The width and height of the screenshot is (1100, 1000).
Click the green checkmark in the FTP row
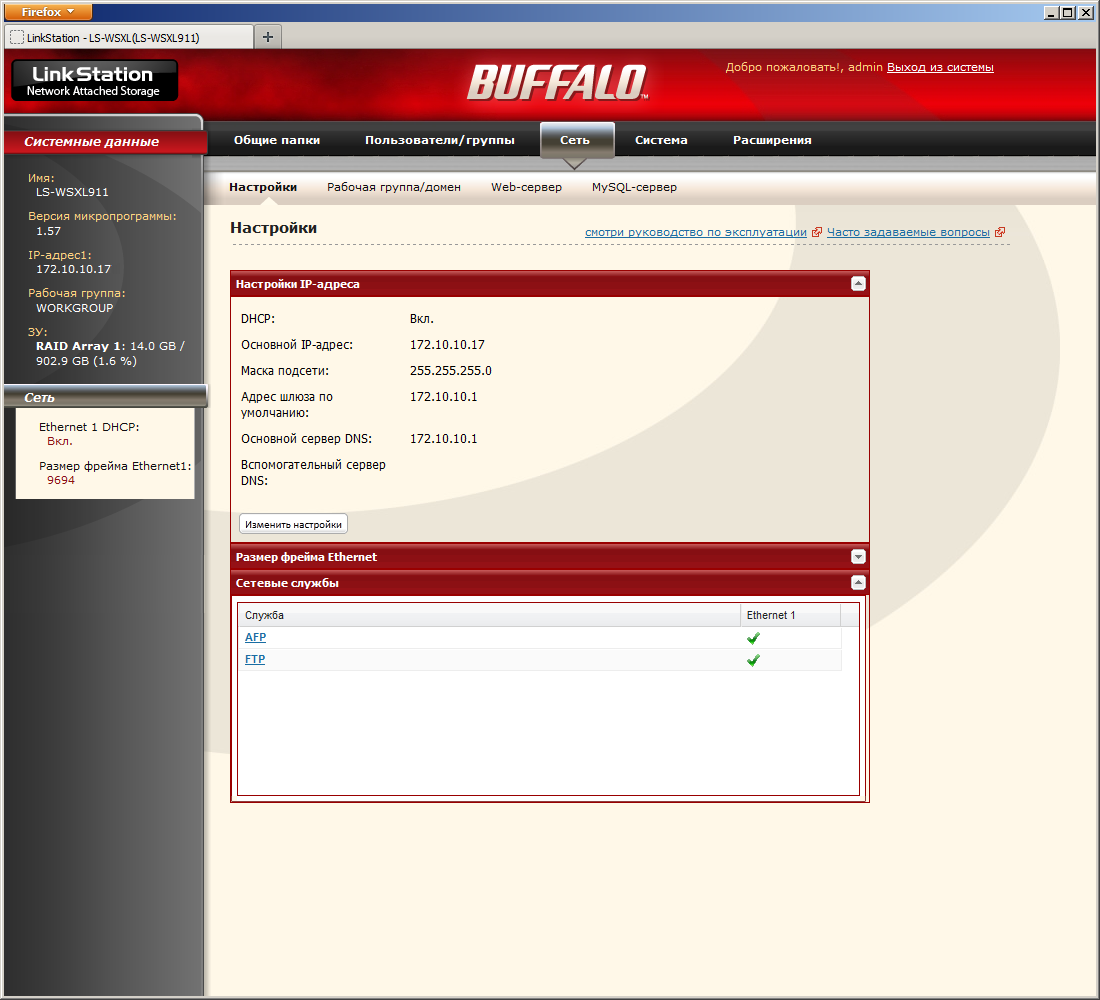[x=753, y=660]
